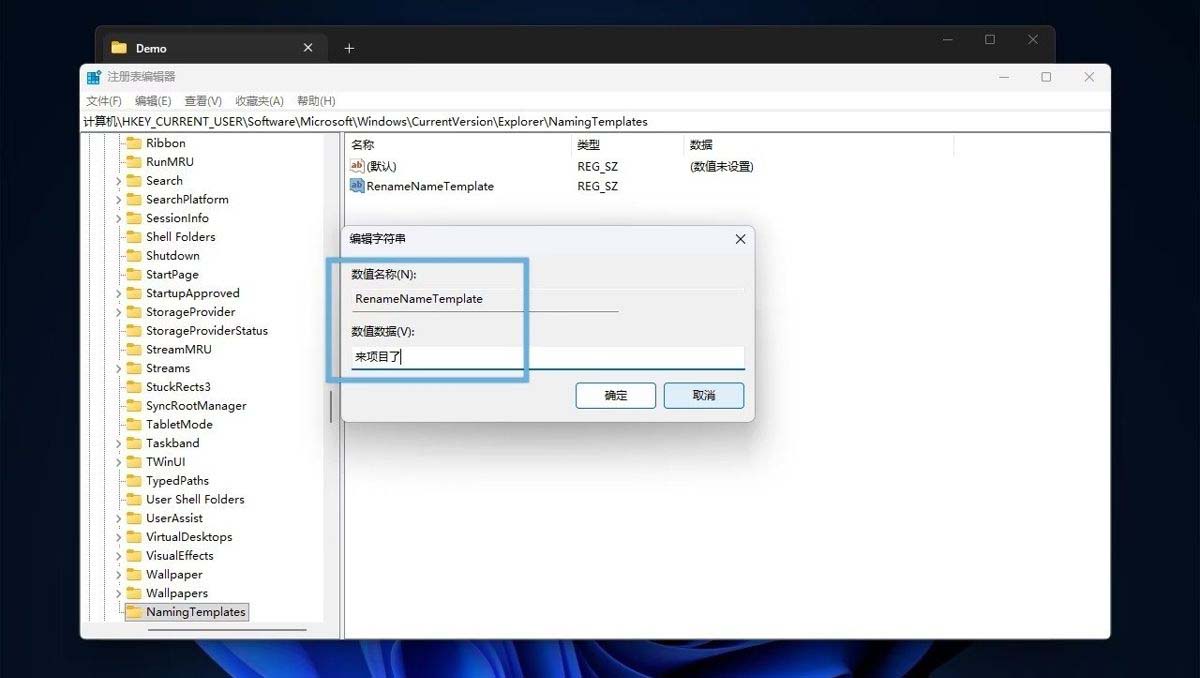Click the Ribbon folder icon

coord(133,143)
